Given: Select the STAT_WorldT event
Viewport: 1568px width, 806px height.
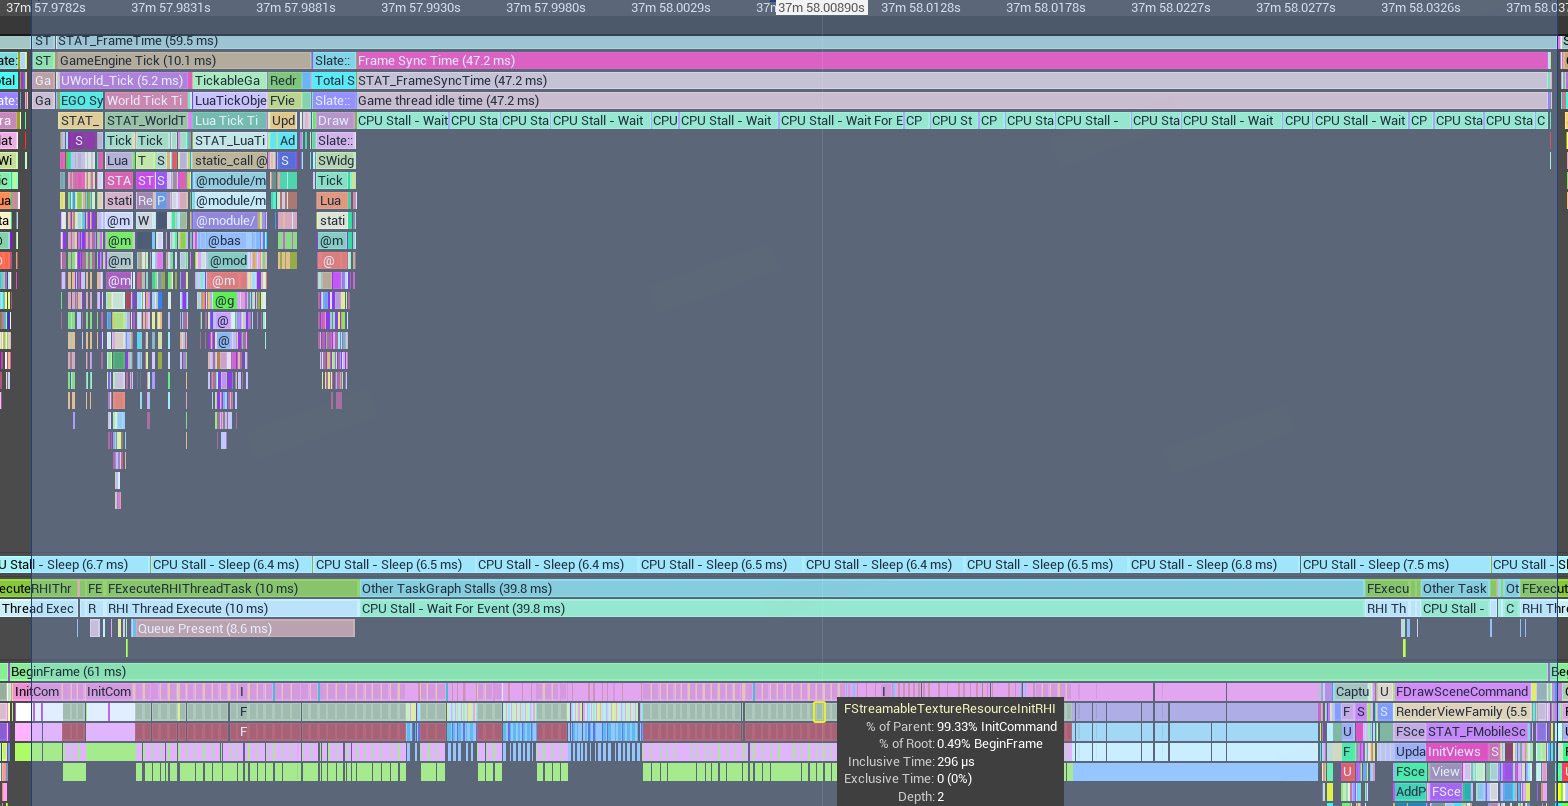Looking at the screenshot, I should tap(146, 121).
